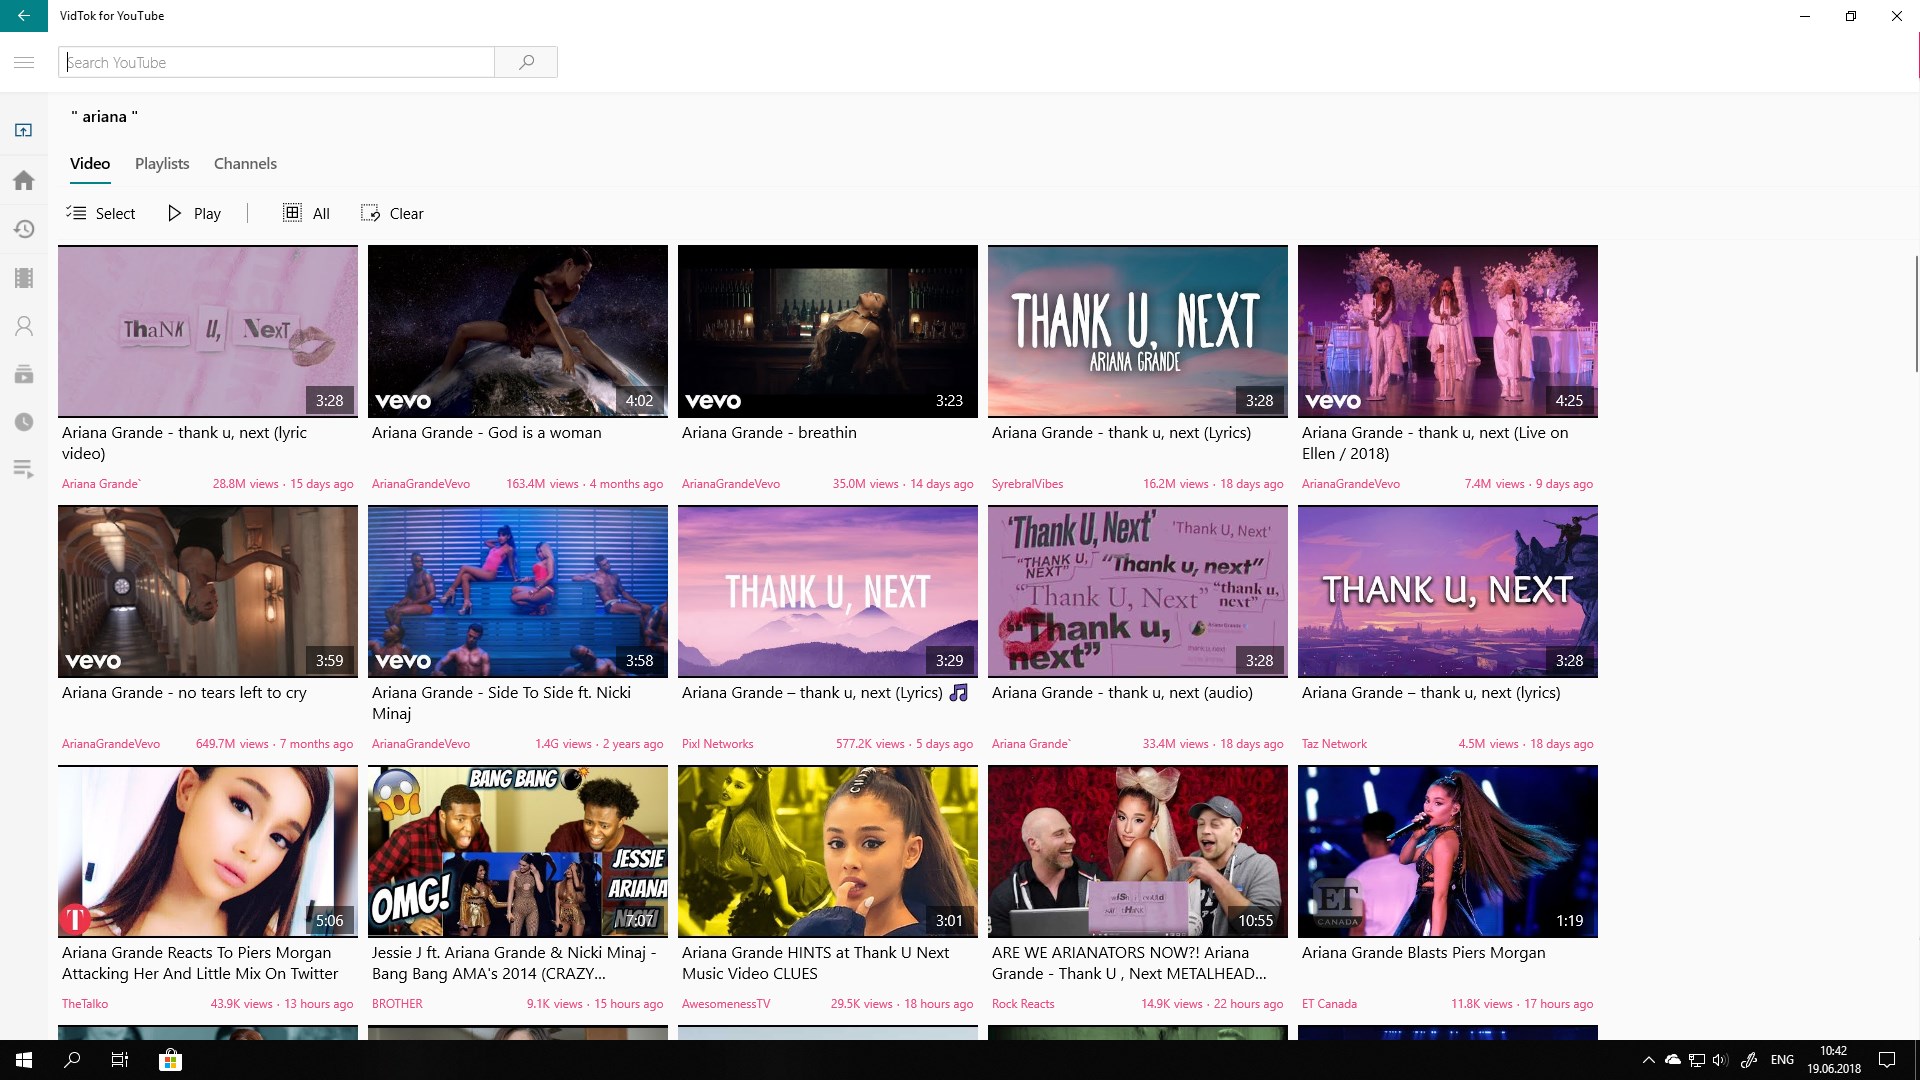Open Microsoft Store from the taskbar
The width and height of the screenshot is (1920, 1080).
coord(170,1060)
